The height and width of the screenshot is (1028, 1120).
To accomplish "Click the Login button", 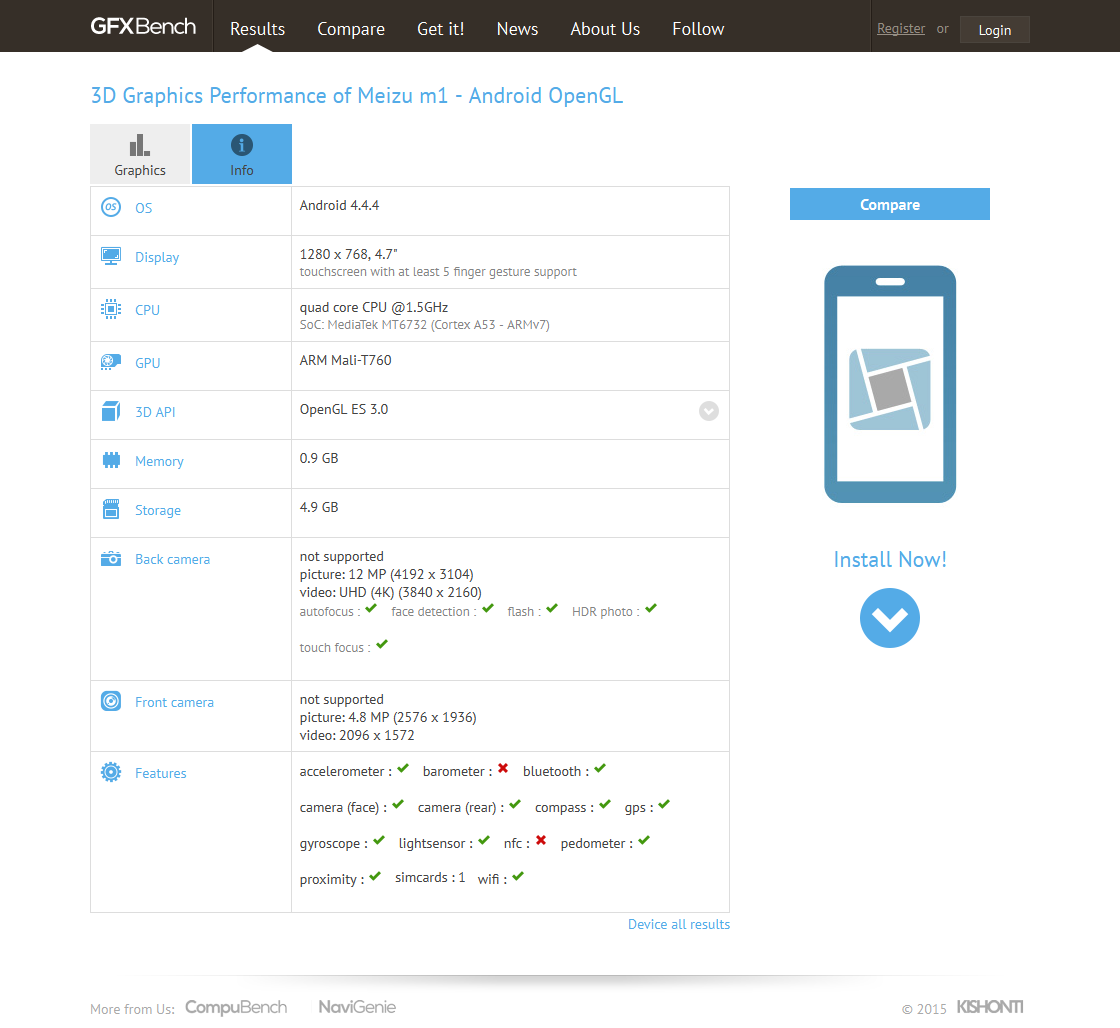I will click(994, 29).
